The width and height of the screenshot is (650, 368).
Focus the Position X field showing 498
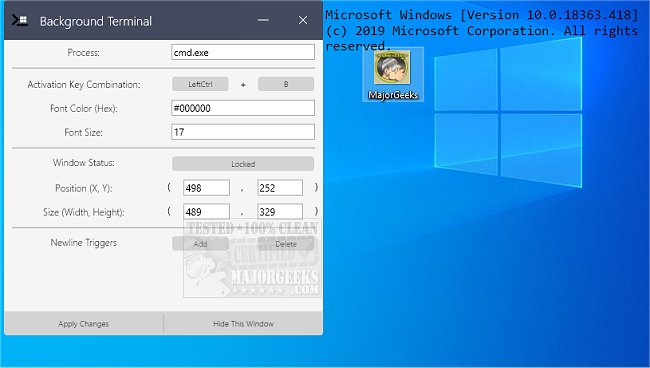pyautogui.click(x=206, y=188)
